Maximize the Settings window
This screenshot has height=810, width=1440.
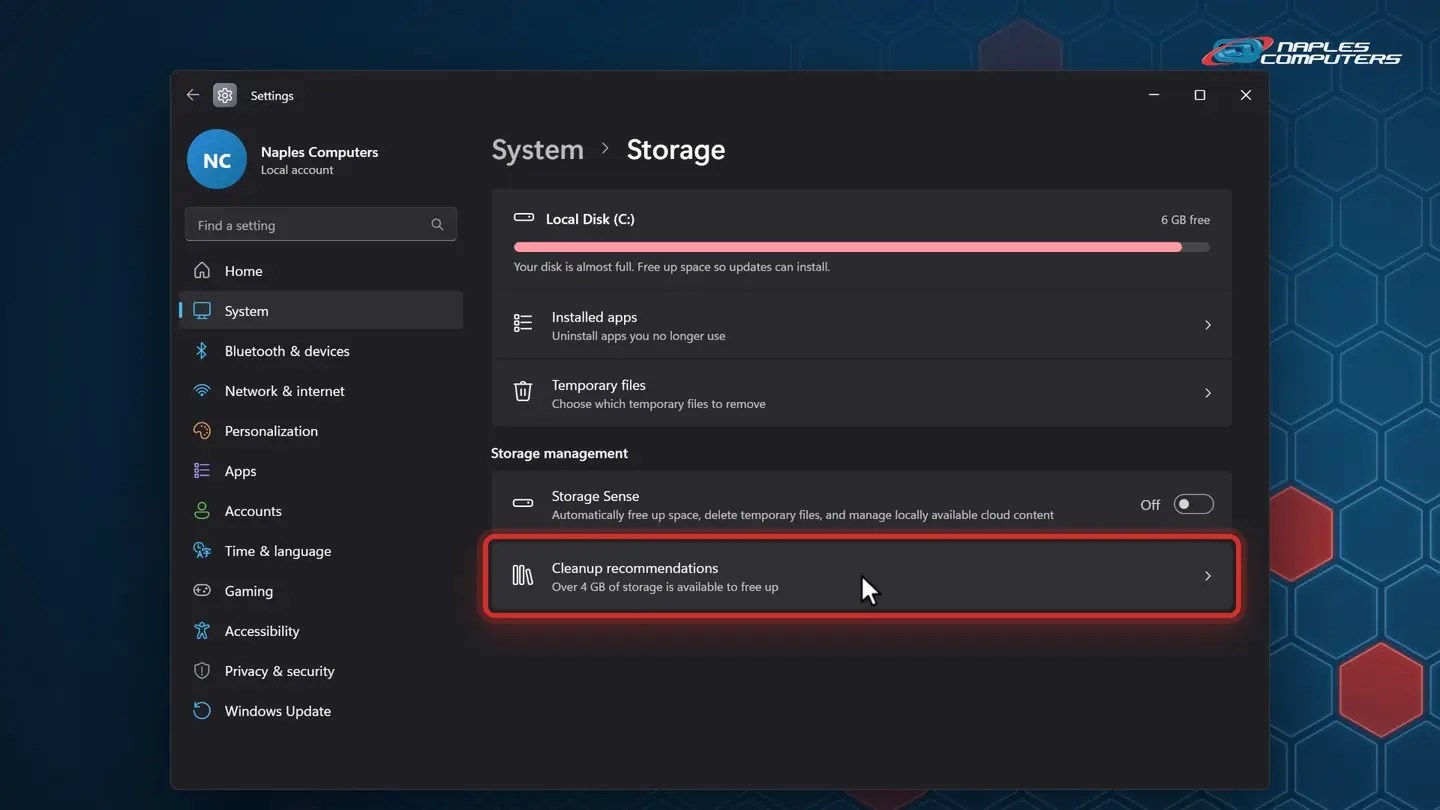click(1200, 95)
